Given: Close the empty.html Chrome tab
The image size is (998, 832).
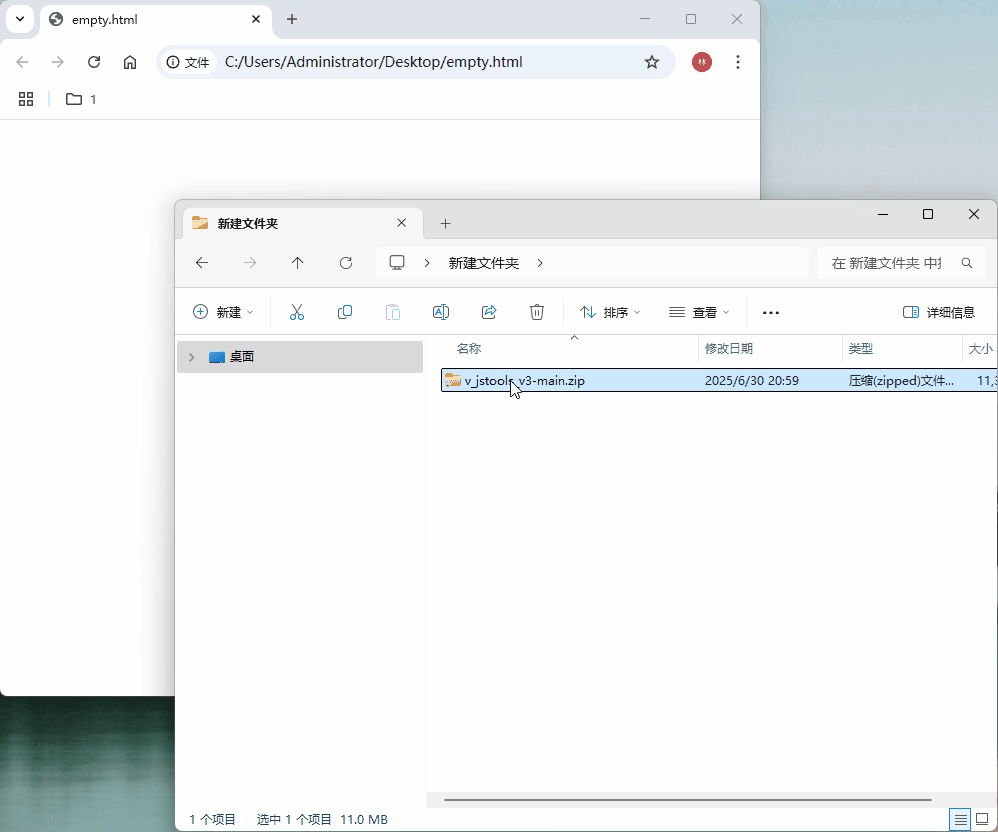Looking at the screenshot, I should (256, 19).
